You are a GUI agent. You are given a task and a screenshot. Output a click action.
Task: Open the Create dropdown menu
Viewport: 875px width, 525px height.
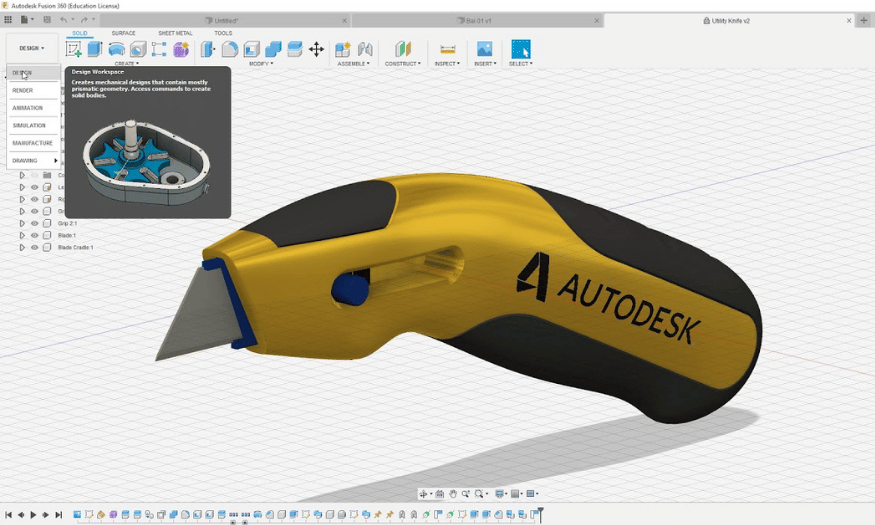pos(127,64)
